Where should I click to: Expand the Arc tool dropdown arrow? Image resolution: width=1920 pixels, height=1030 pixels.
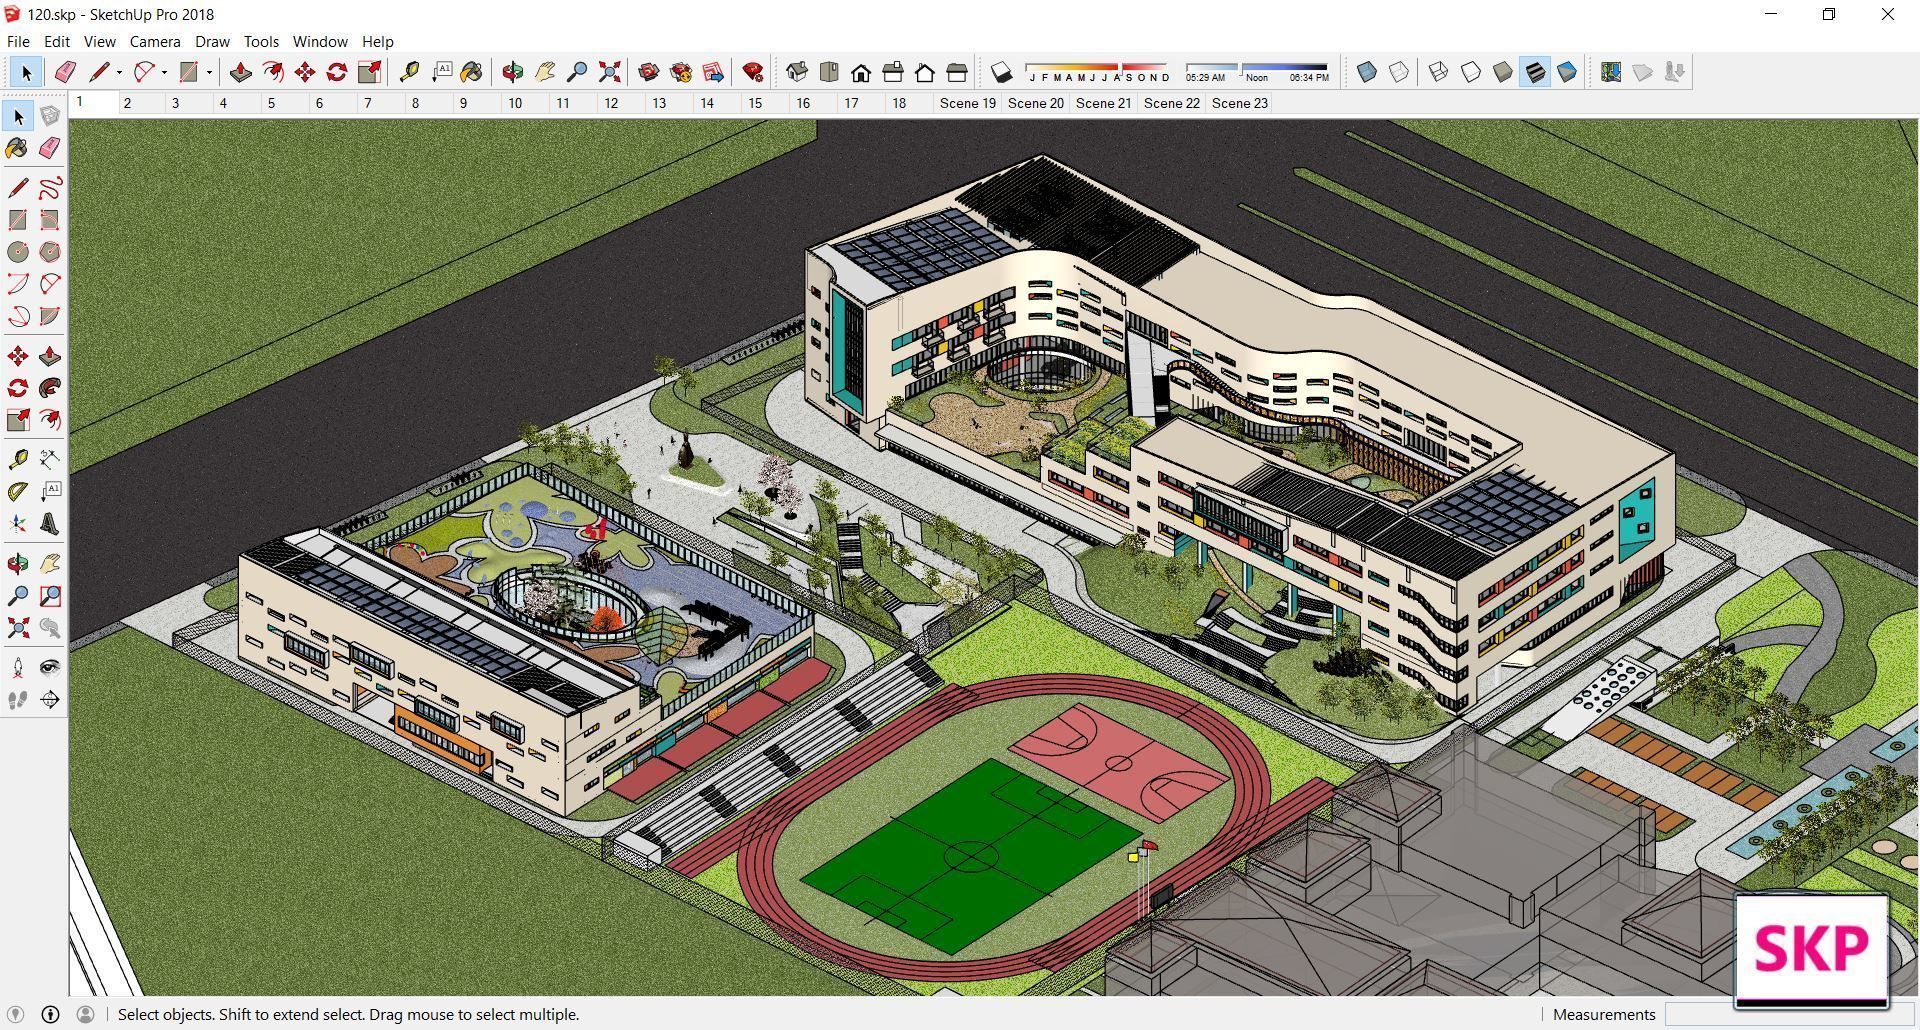(x=164, y=72)
